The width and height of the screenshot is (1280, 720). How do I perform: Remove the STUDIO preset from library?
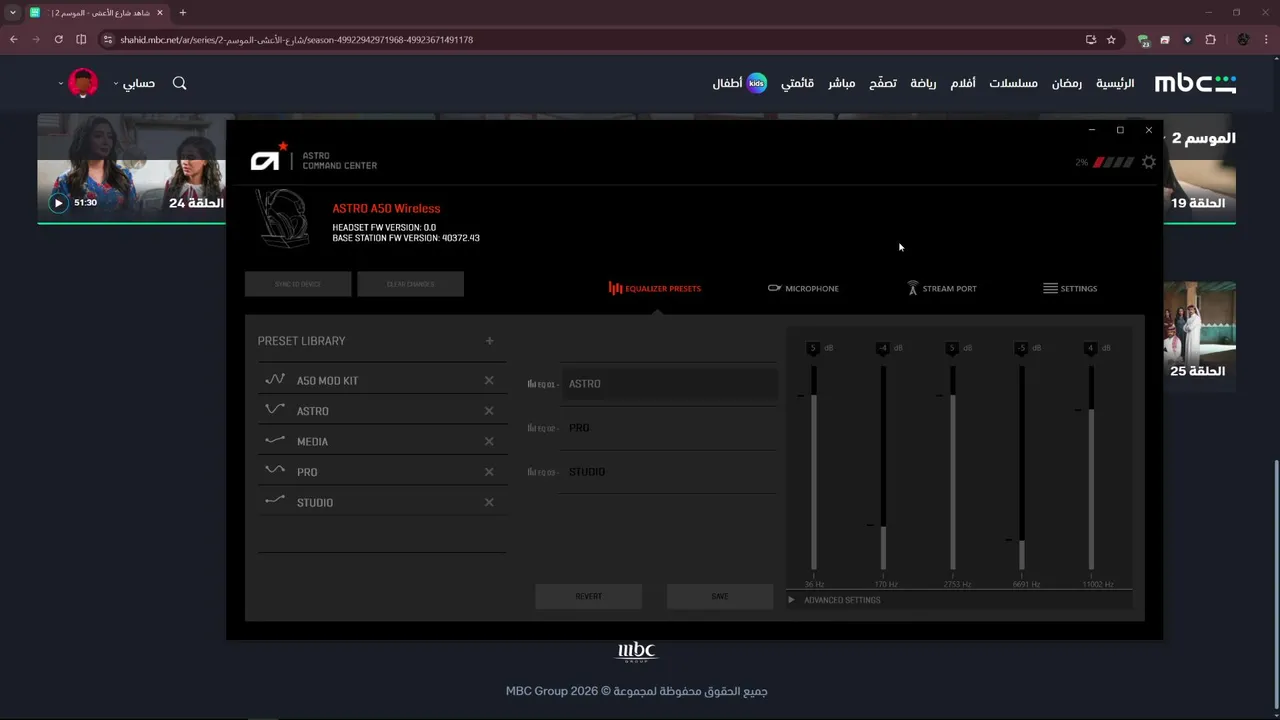coord(489,502)
